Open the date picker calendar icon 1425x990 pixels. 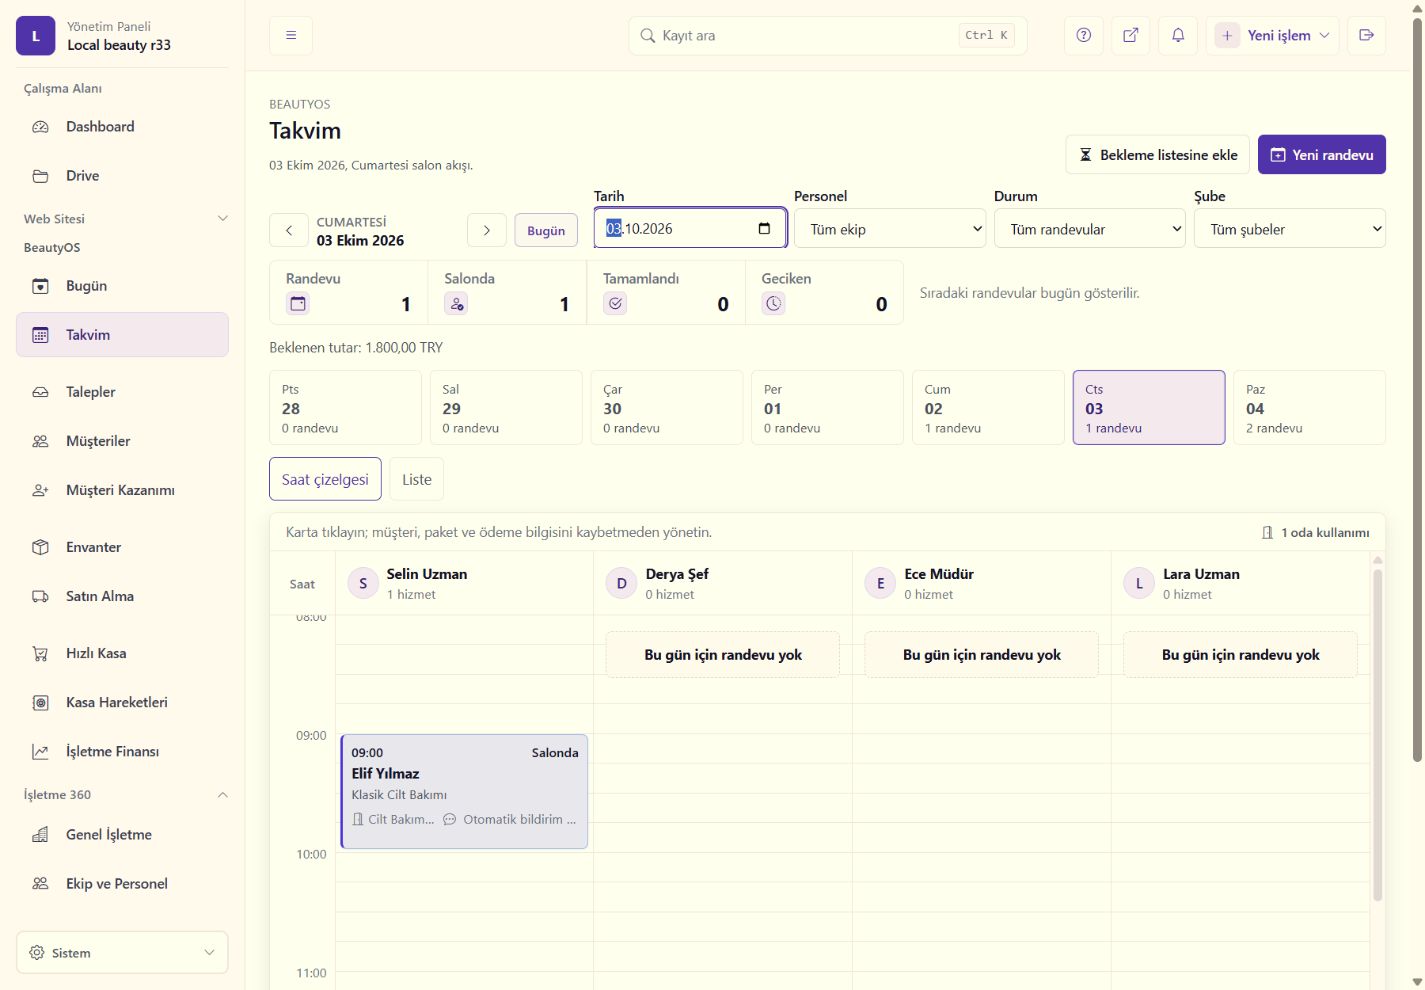[764, 228]
